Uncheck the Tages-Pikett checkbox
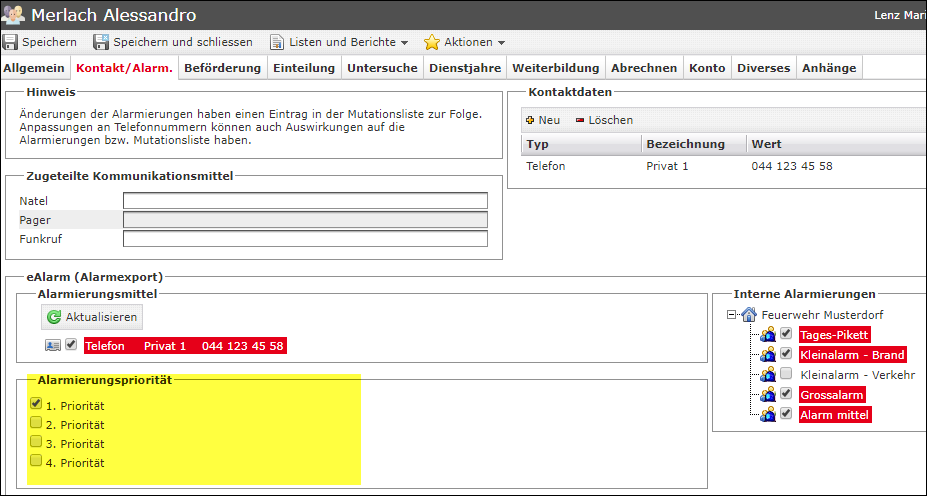 [786, 333]
